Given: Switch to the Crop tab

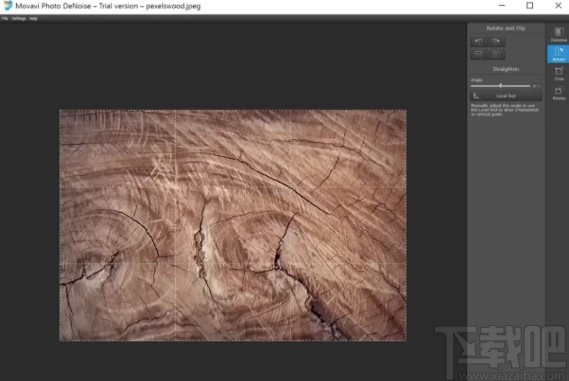Looking at the screenshot, I should 558,74.
